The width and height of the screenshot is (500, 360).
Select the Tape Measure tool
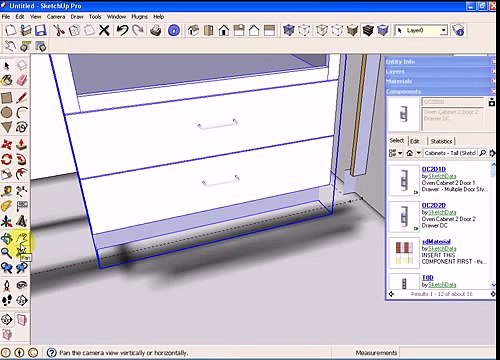coord(7,191)
